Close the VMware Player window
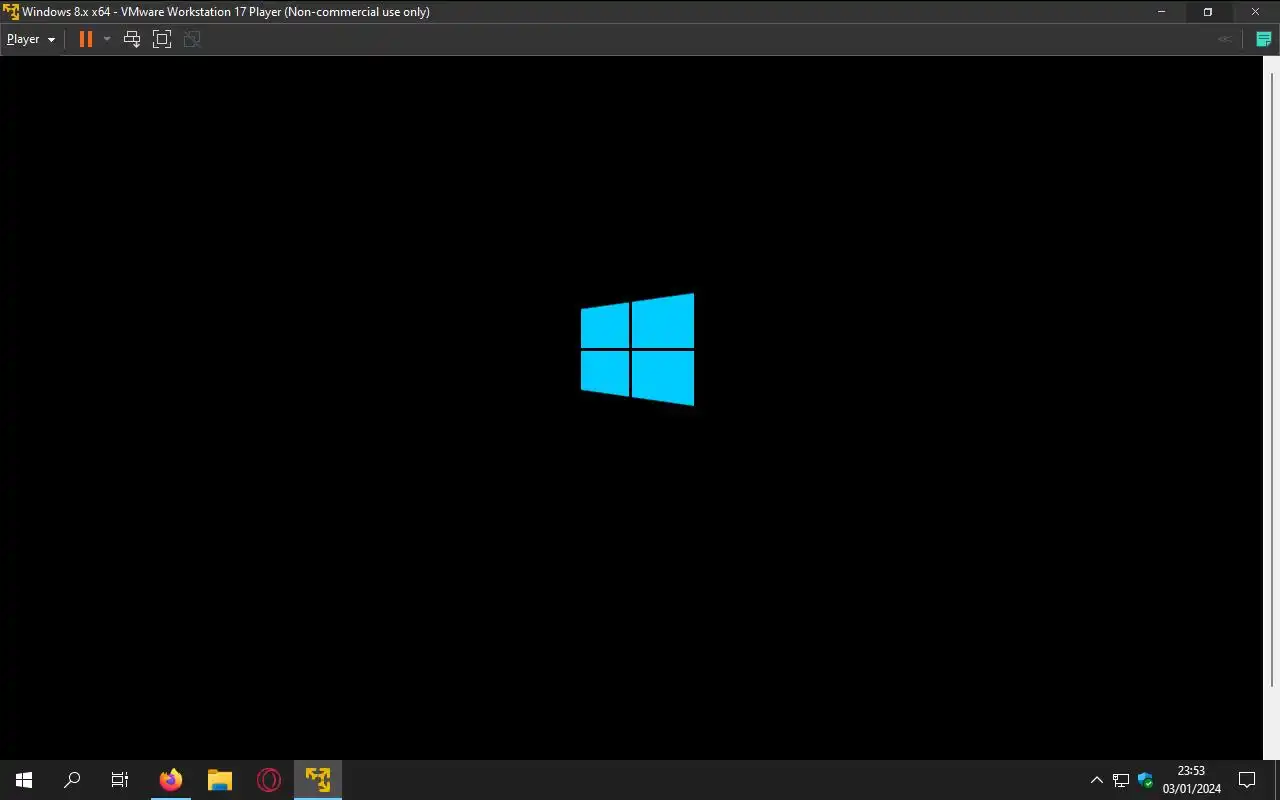Screen dimensions: 1280x800 tap(1255, 12)
